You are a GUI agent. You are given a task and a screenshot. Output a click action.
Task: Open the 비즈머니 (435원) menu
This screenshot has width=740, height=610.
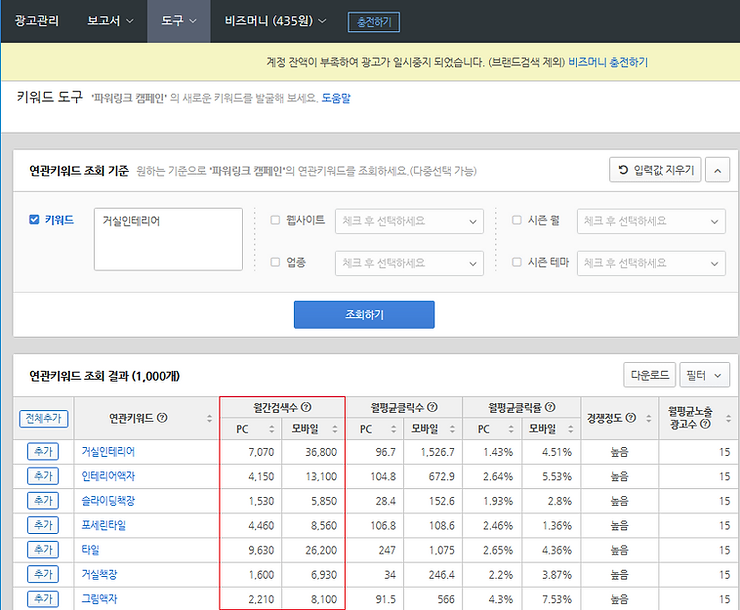[275, 21]
